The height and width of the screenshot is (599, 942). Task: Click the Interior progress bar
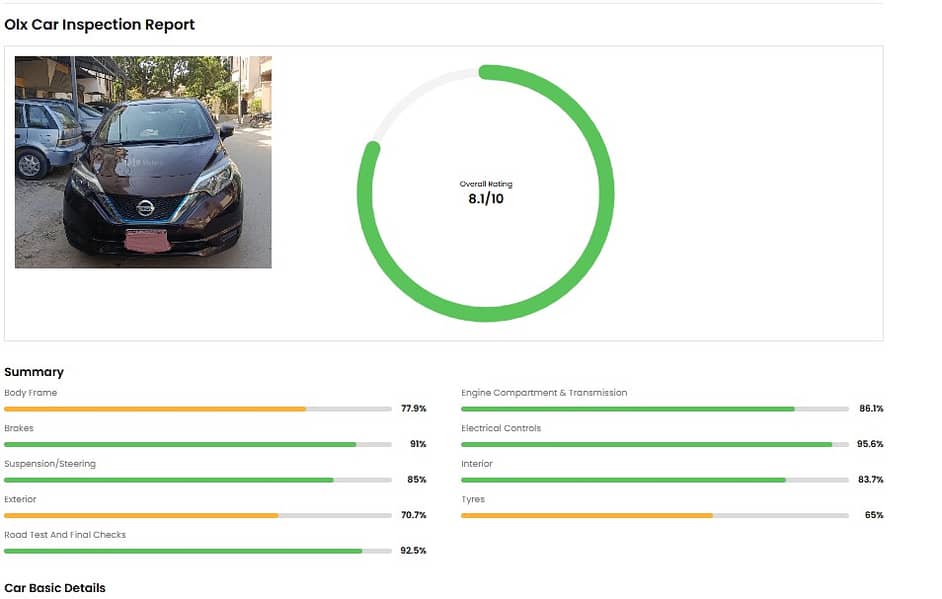[x=655, y=480]
